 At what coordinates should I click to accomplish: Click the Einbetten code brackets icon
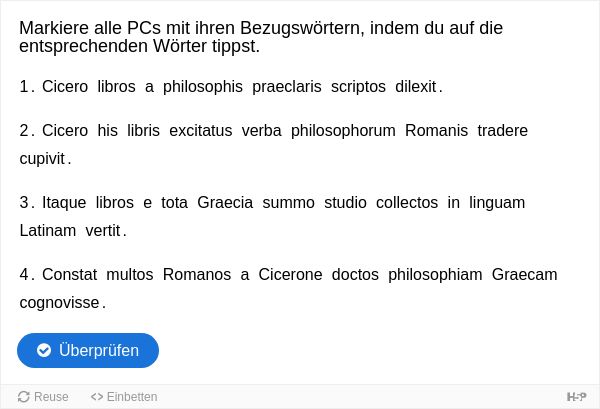point(97,397)
